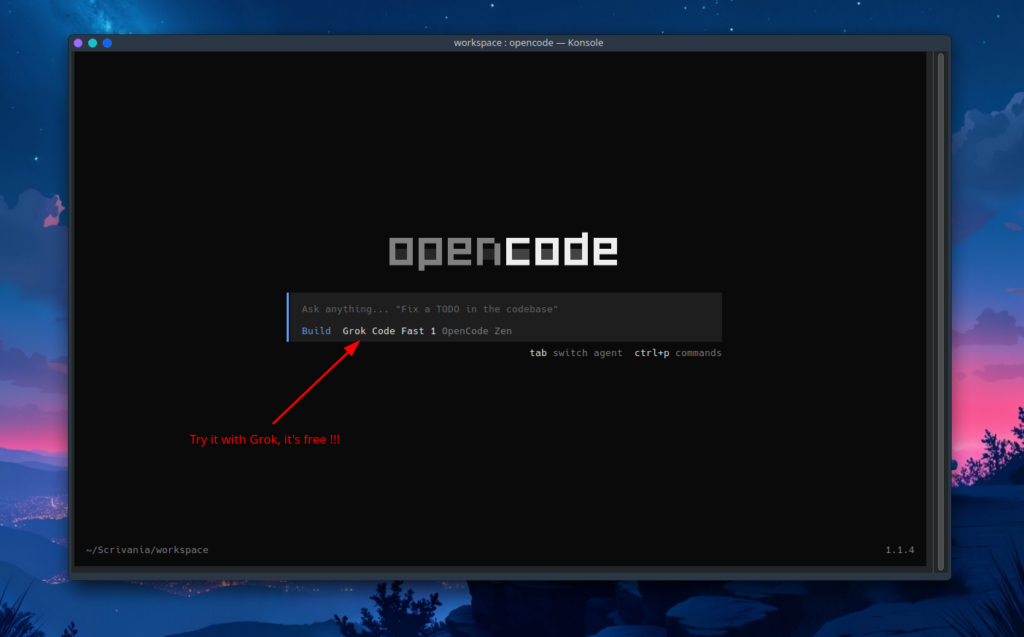Open the Grok Code Fast 1 model selector
Viewport: 1024px width, 637px height.
click(x=389, y=331)
